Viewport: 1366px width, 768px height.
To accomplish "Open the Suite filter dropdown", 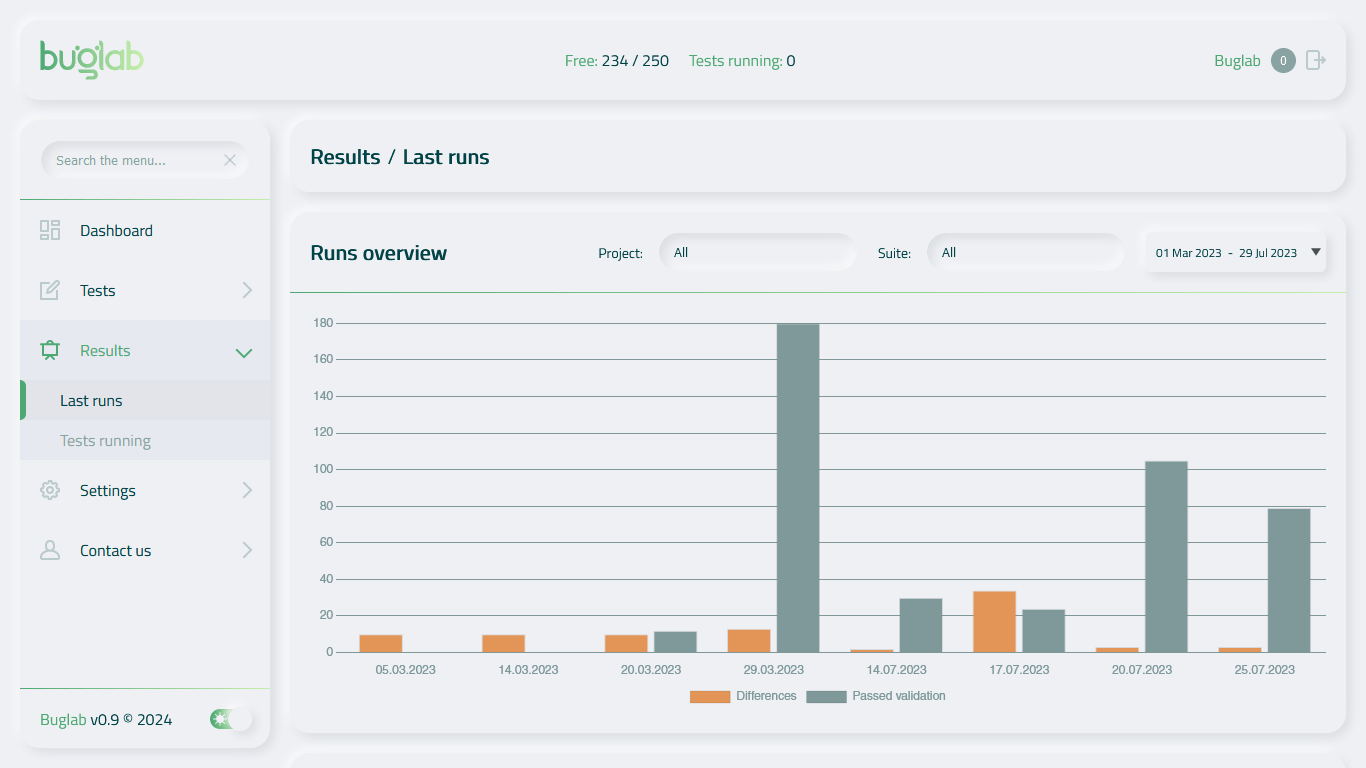I will [1025, 253].
